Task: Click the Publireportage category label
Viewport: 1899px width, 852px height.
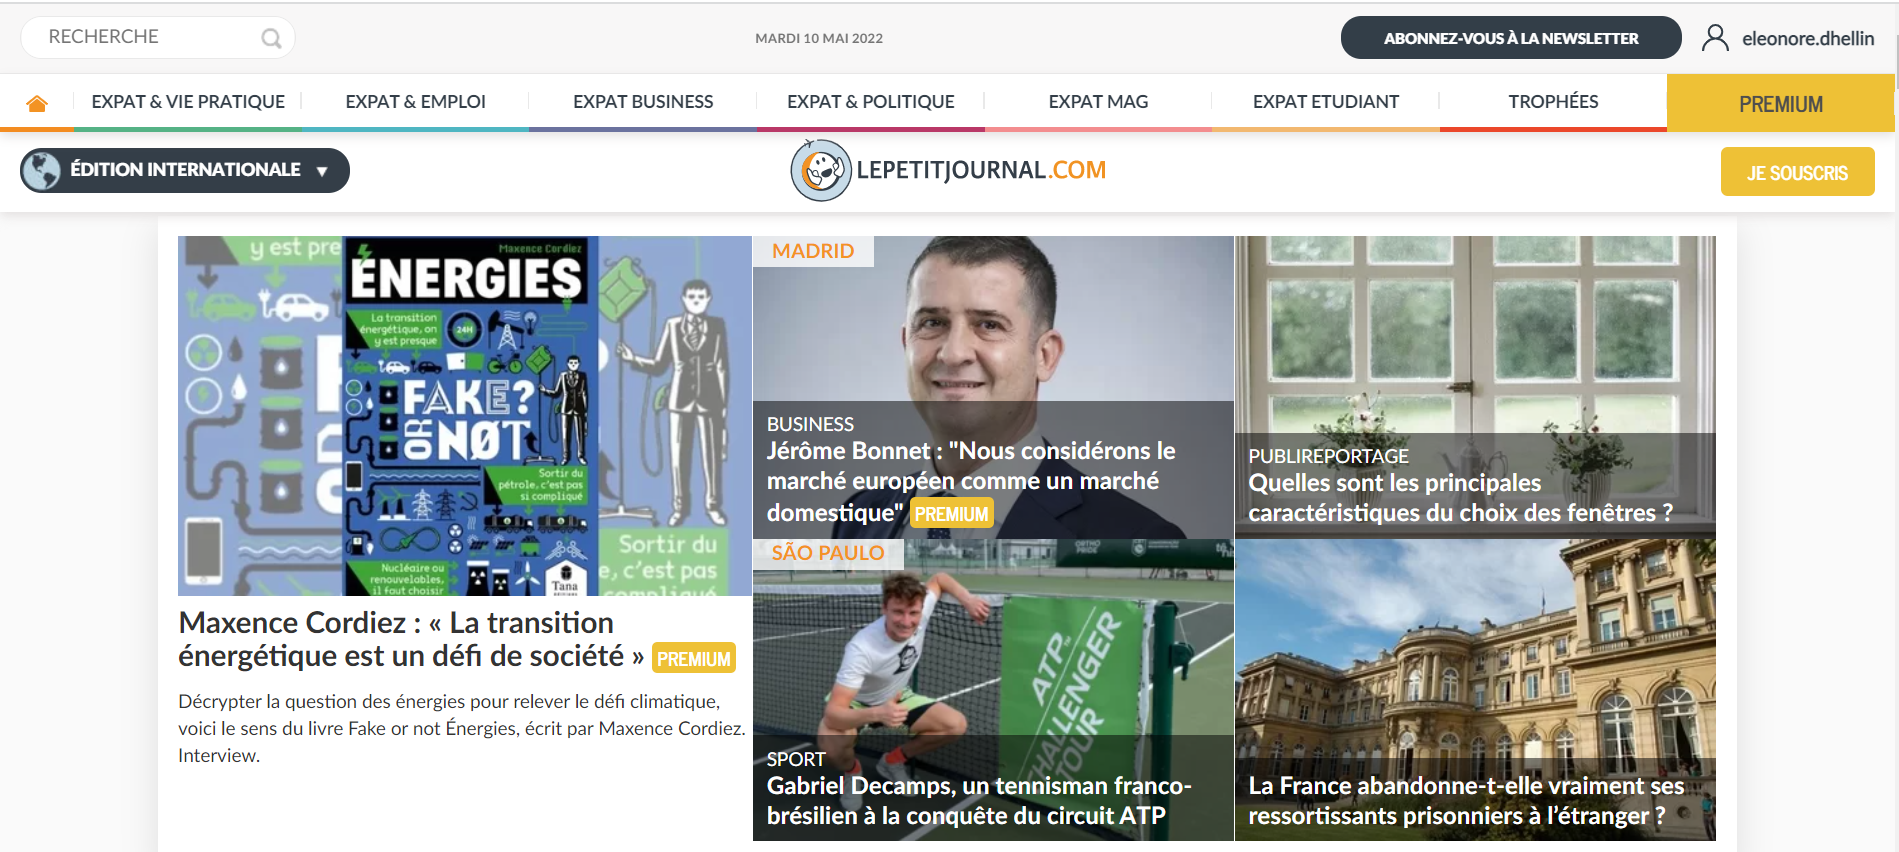Action: coord(1328,456)
